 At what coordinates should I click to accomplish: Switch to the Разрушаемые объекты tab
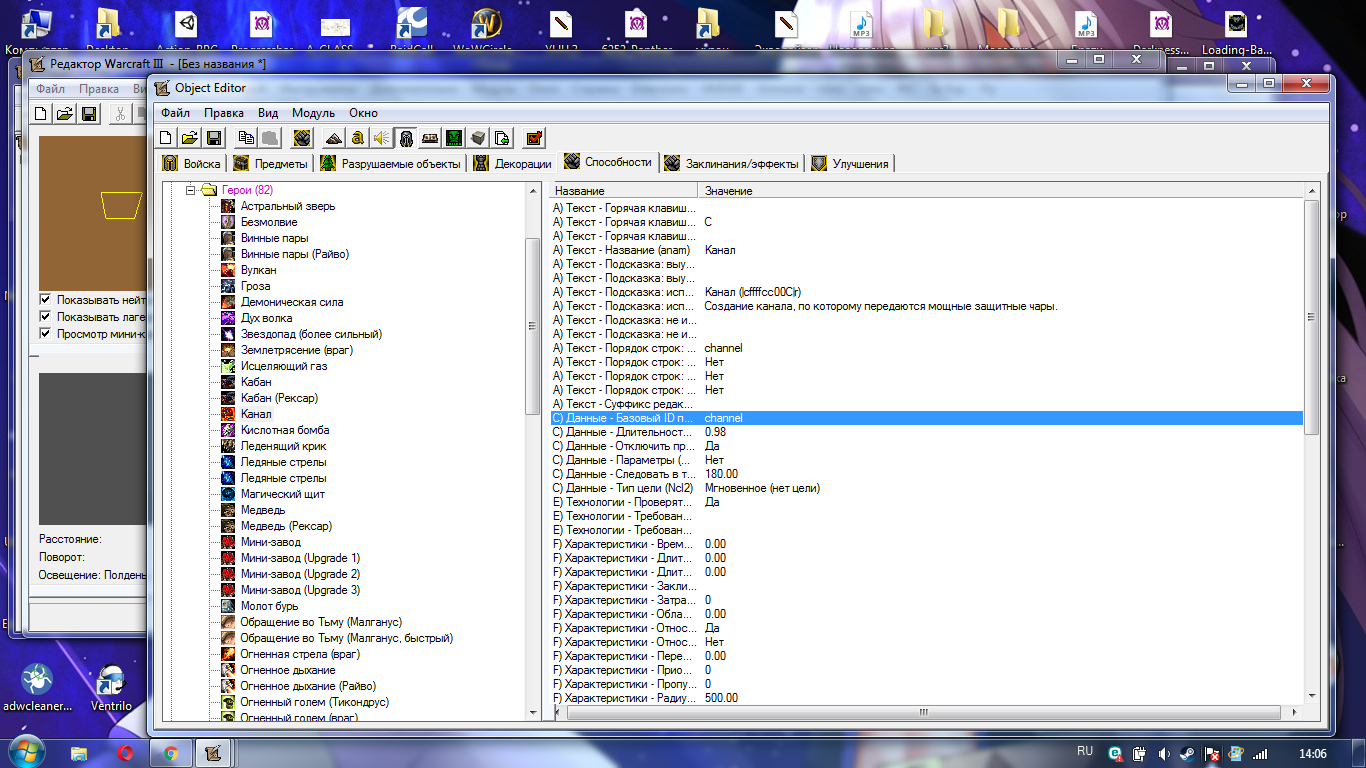pos(391,163)
